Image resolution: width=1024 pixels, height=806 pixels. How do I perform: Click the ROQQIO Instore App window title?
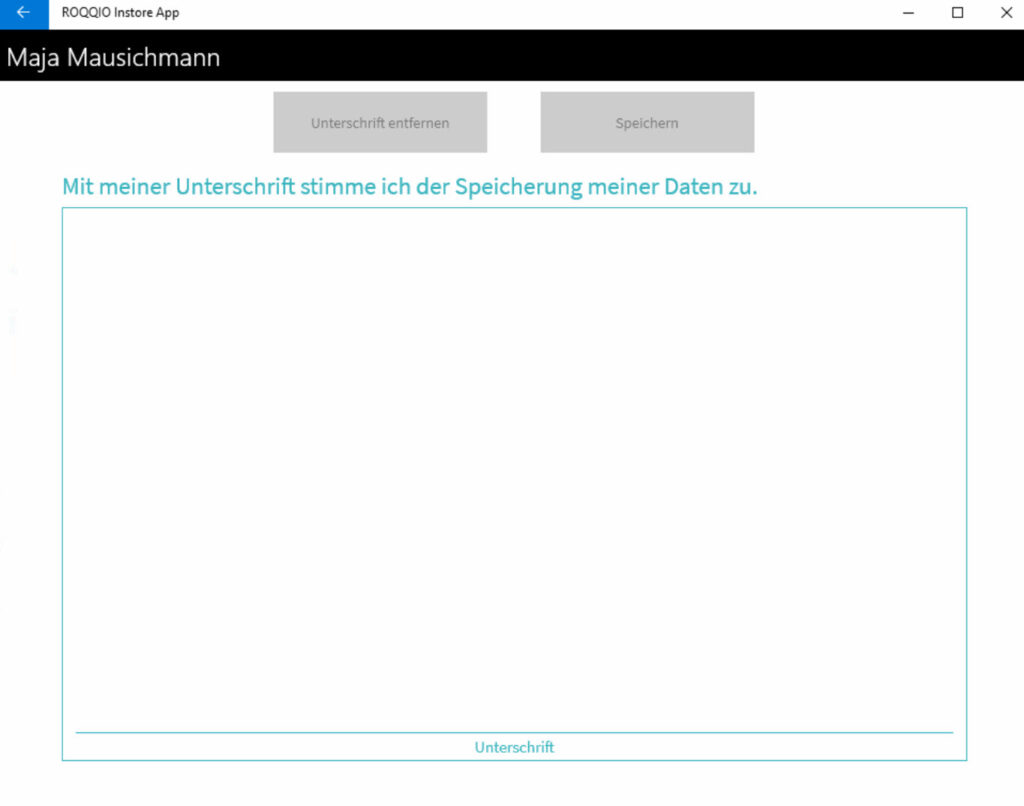pyautogui.click(x=120, y=13)
